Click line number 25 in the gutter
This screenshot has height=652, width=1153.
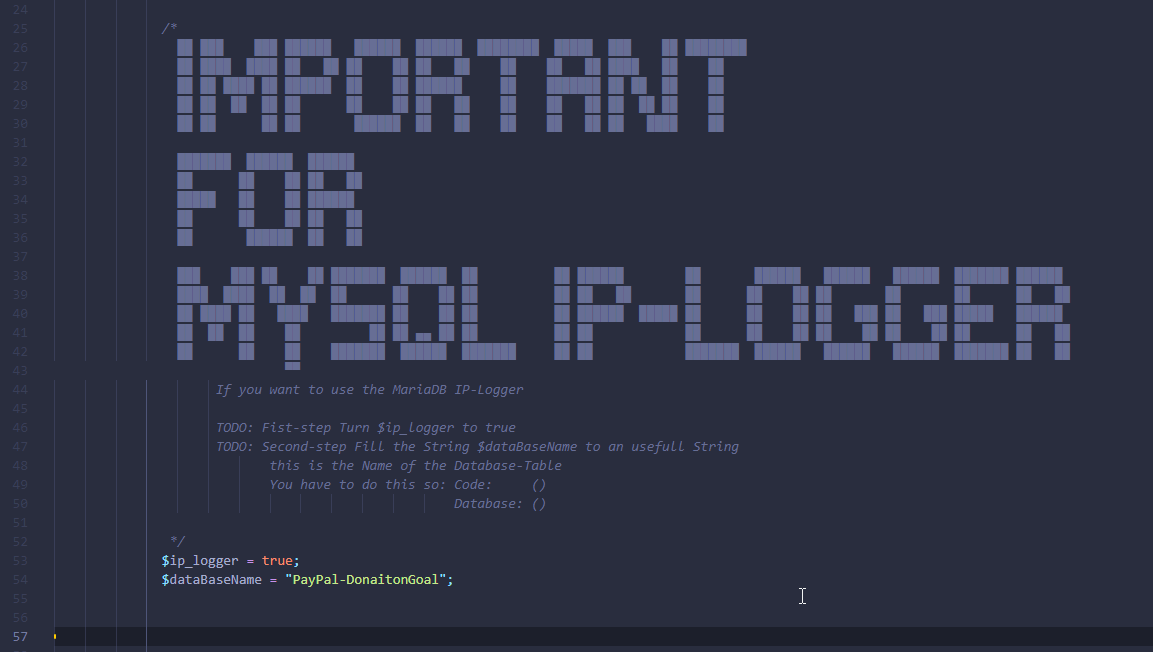21,29
